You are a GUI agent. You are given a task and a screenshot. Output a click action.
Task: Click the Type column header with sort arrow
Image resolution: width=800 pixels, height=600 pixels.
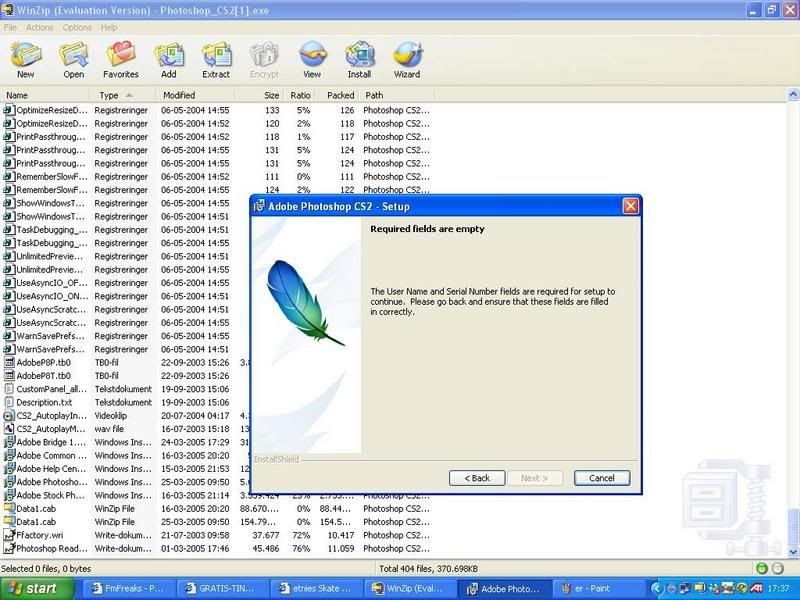point(122,95)
